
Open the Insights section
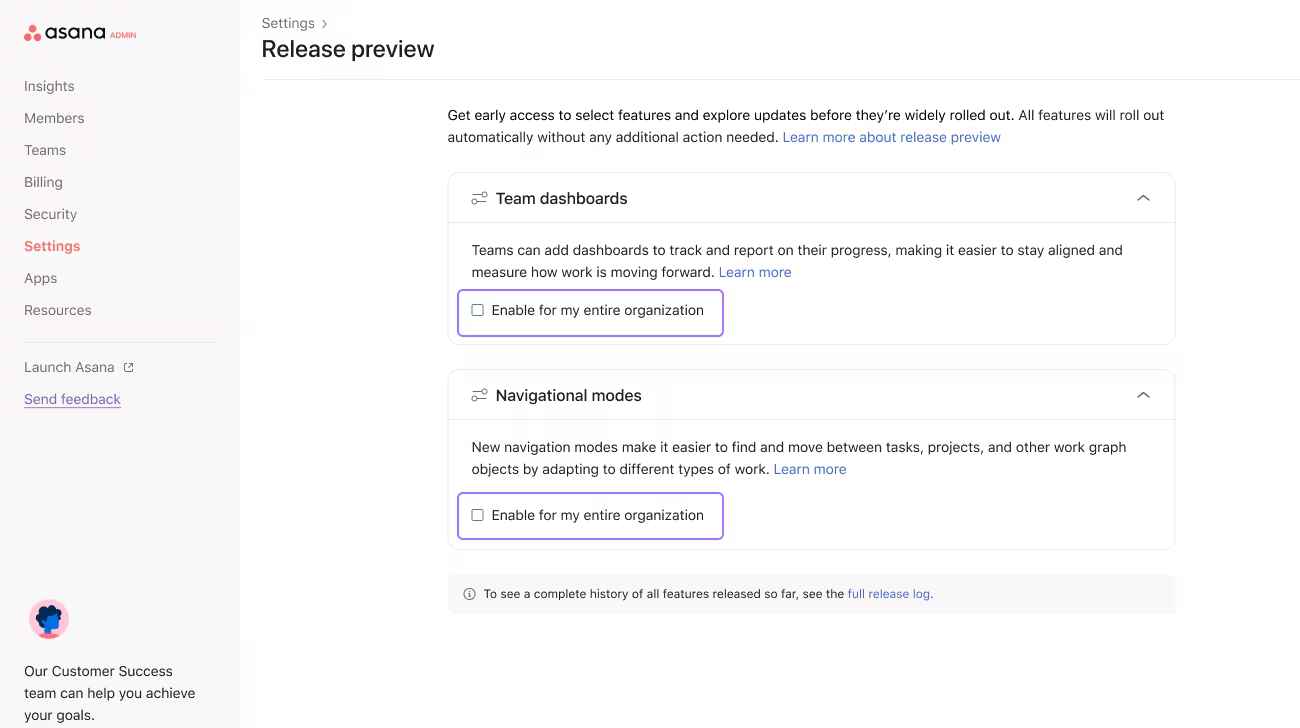(x=49, y=86)
